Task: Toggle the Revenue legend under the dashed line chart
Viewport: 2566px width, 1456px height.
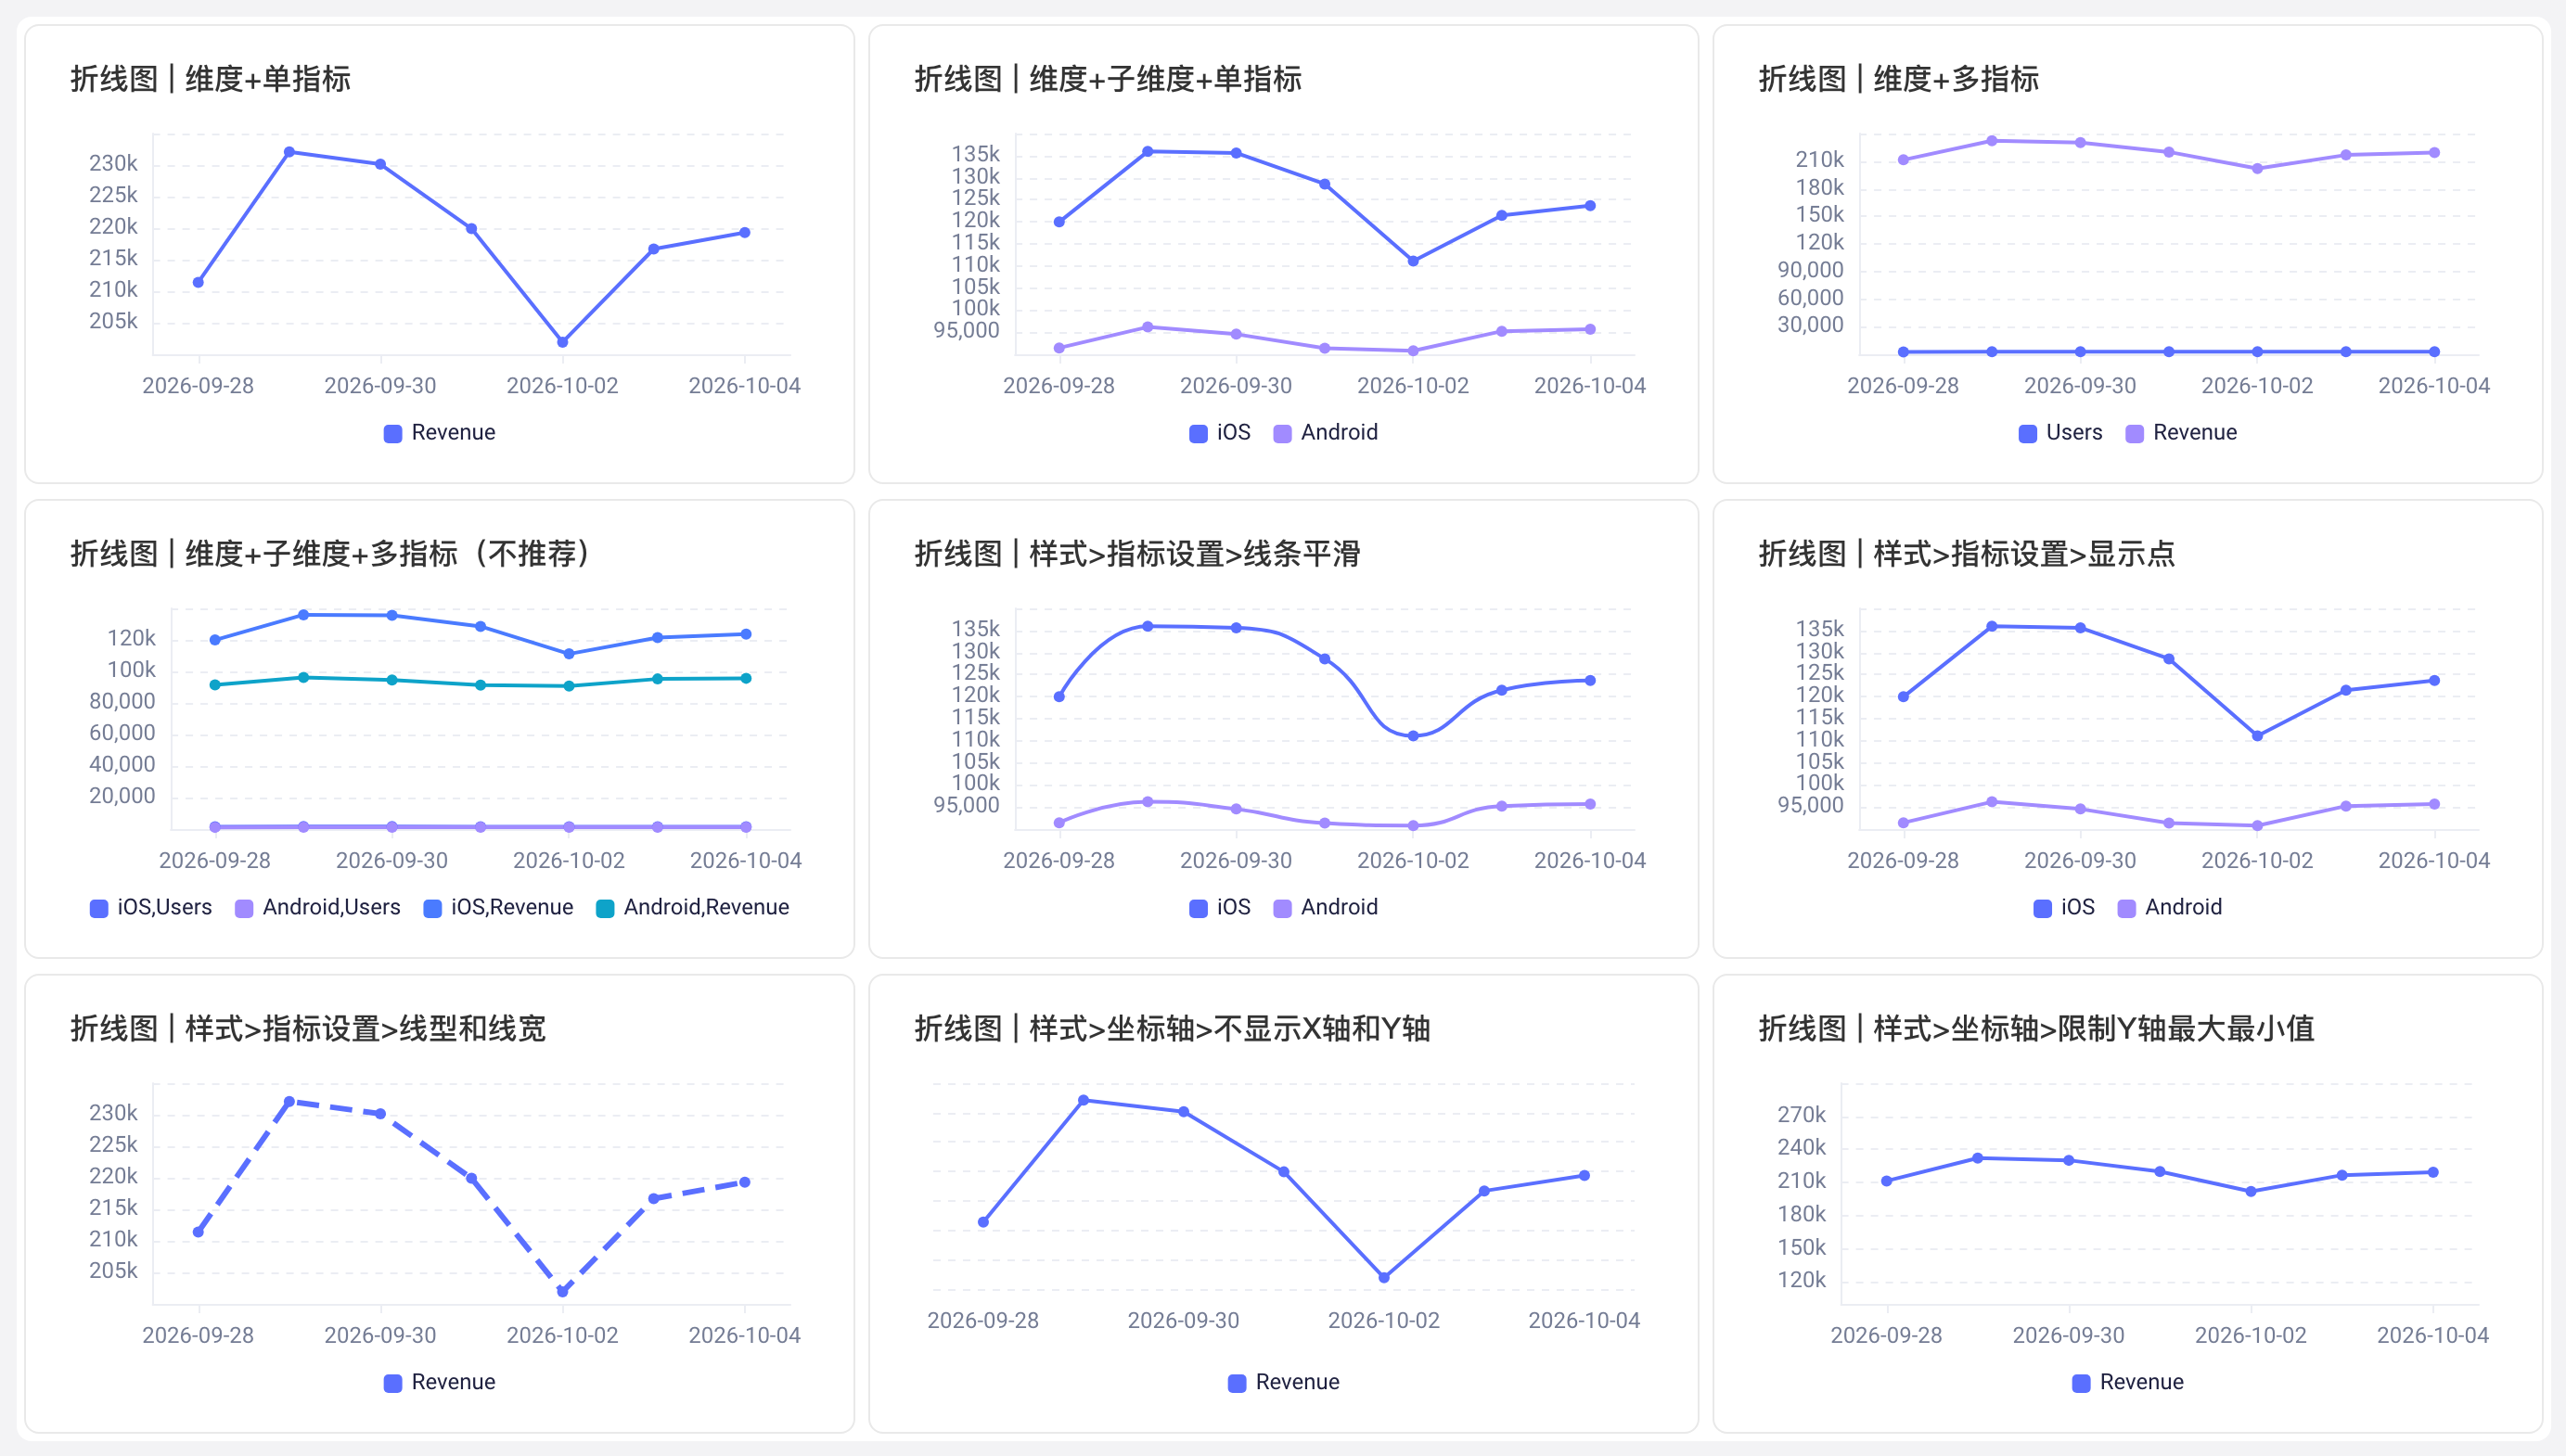Action: point(439,1382)
